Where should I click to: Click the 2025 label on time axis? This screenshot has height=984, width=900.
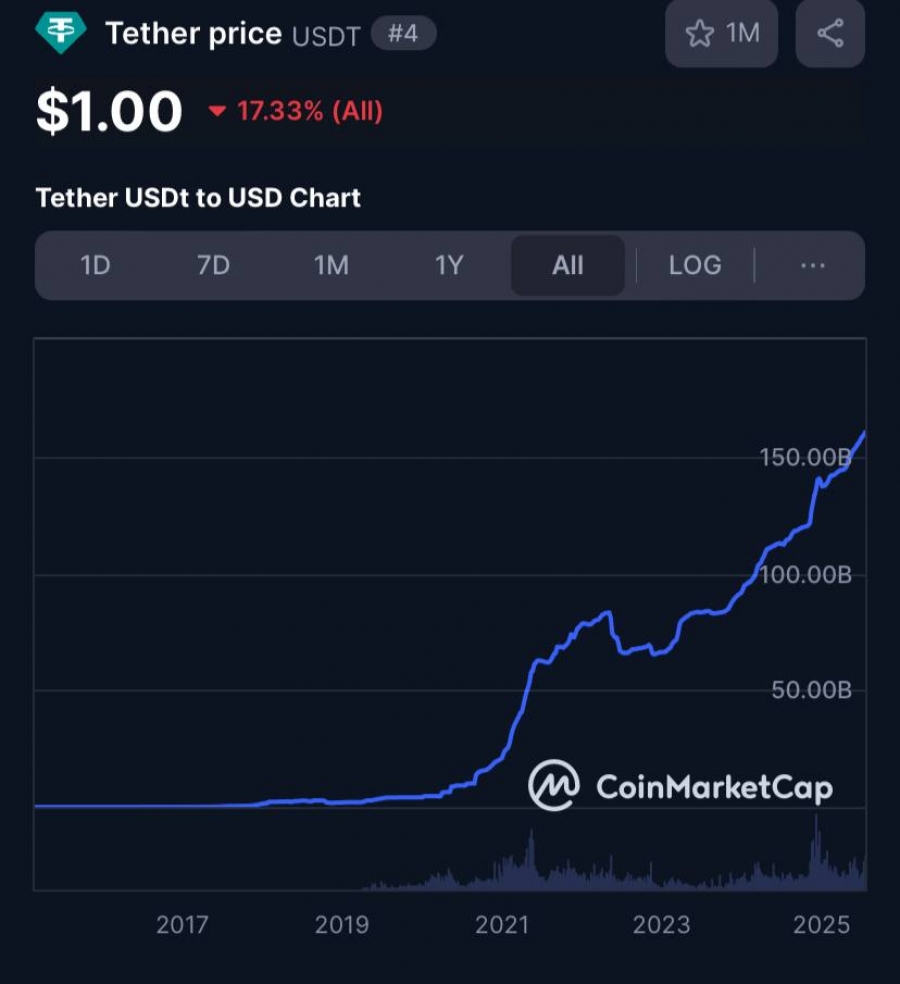coord(822,925)
